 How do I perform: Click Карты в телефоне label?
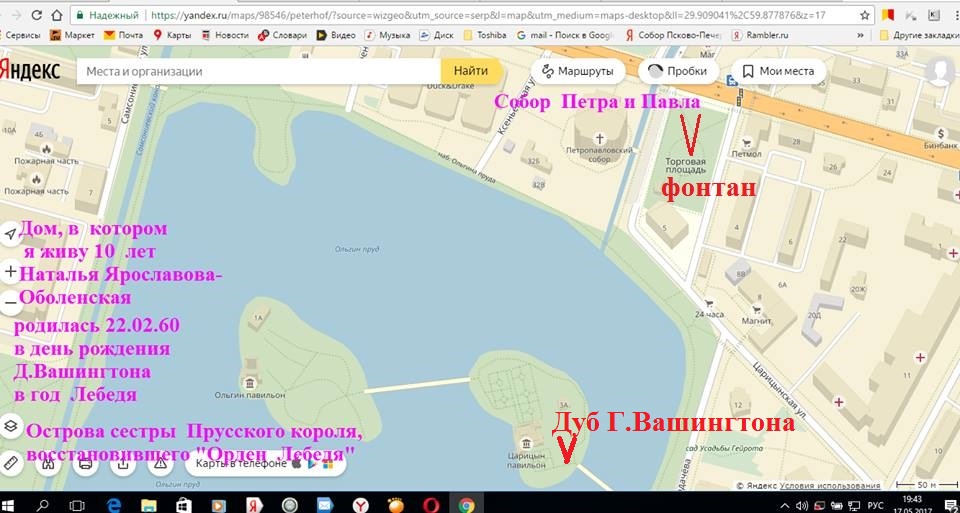point(241,463)
